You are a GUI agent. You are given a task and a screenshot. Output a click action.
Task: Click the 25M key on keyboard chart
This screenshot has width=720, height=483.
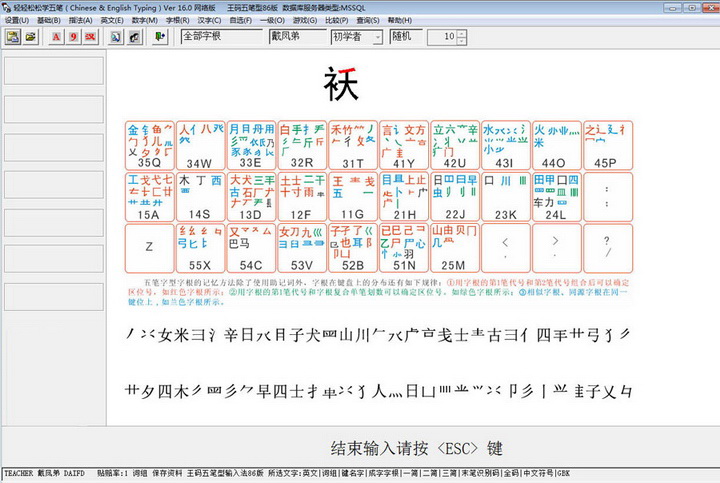pyautogui.click(x=455, y=248)
